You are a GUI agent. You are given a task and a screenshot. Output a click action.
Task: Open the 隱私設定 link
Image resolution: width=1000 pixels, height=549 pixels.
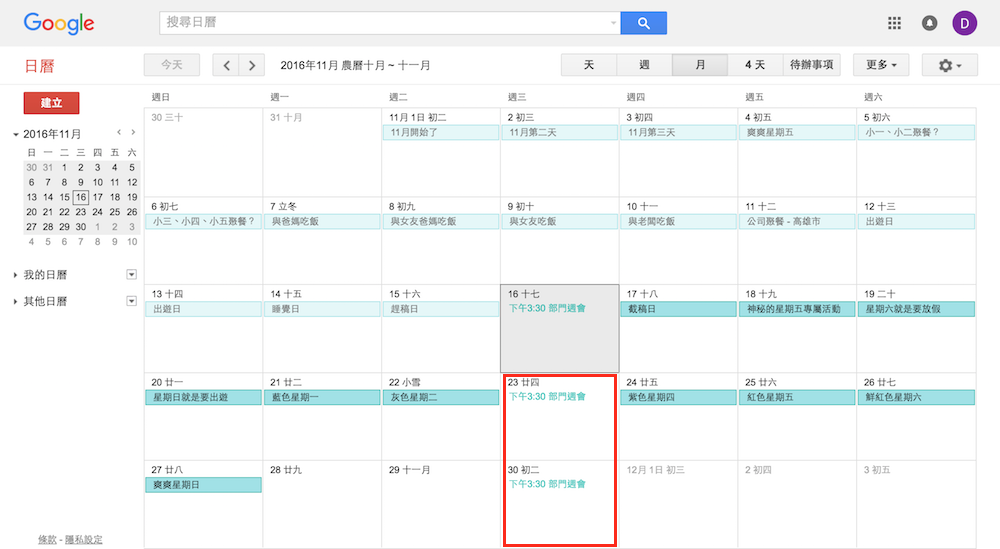click(x=83, y=540)
